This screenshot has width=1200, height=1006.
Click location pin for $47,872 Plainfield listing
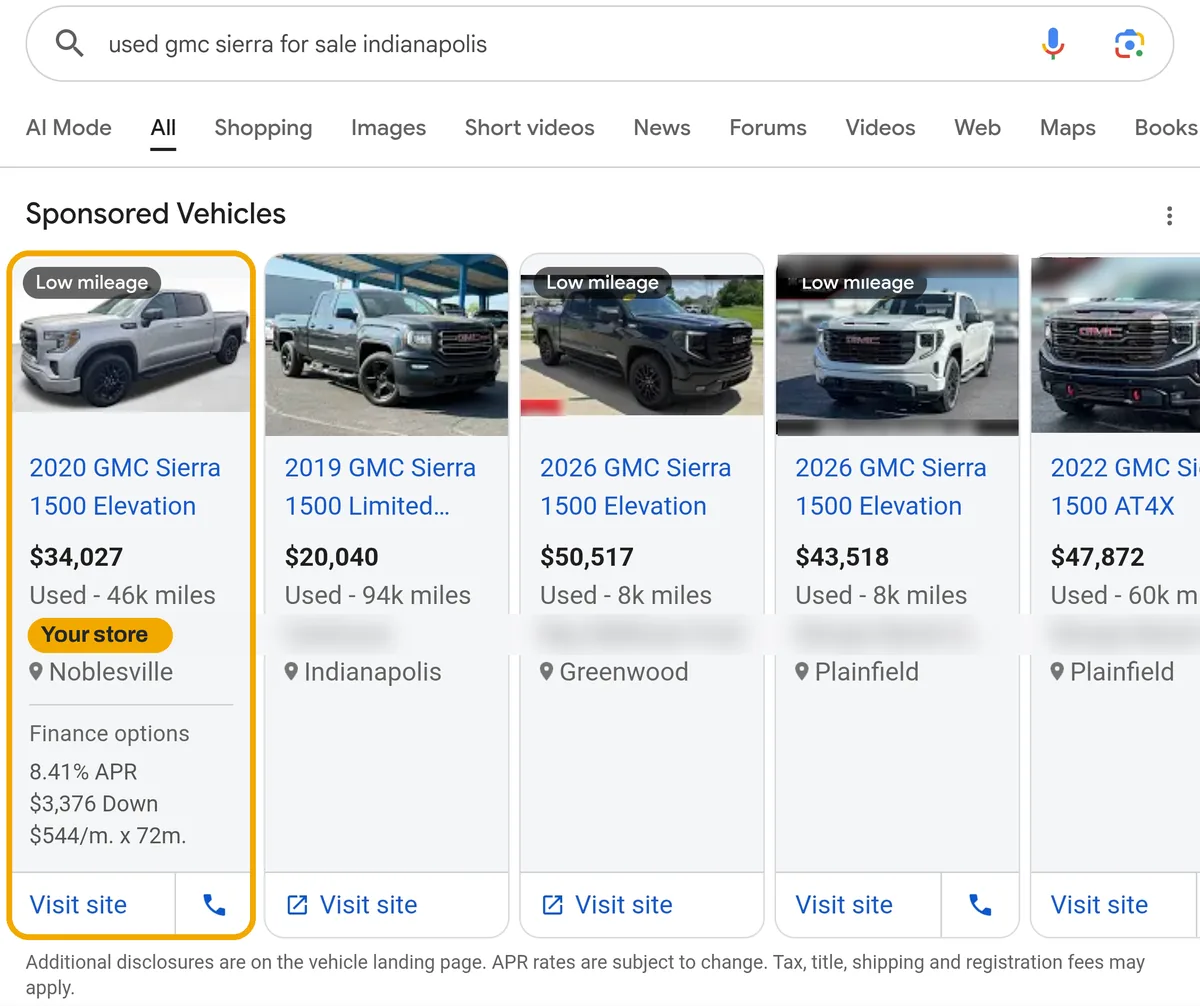tap(1057, 671)
